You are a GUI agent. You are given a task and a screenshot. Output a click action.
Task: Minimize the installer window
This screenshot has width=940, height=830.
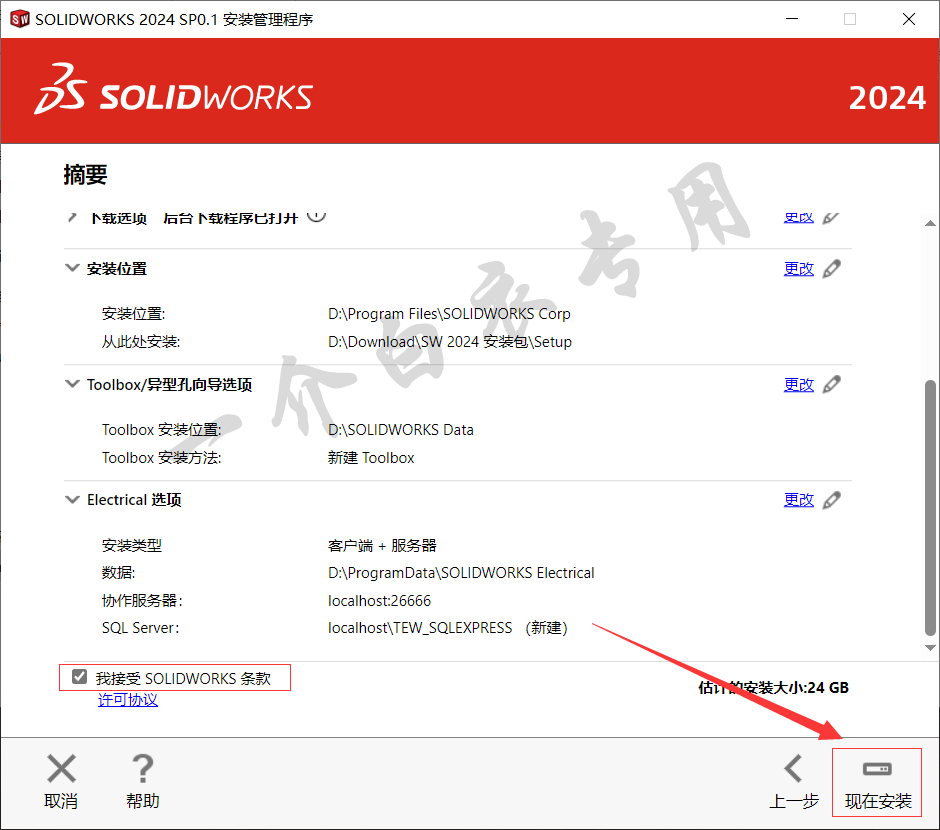[x=792, y=19]
